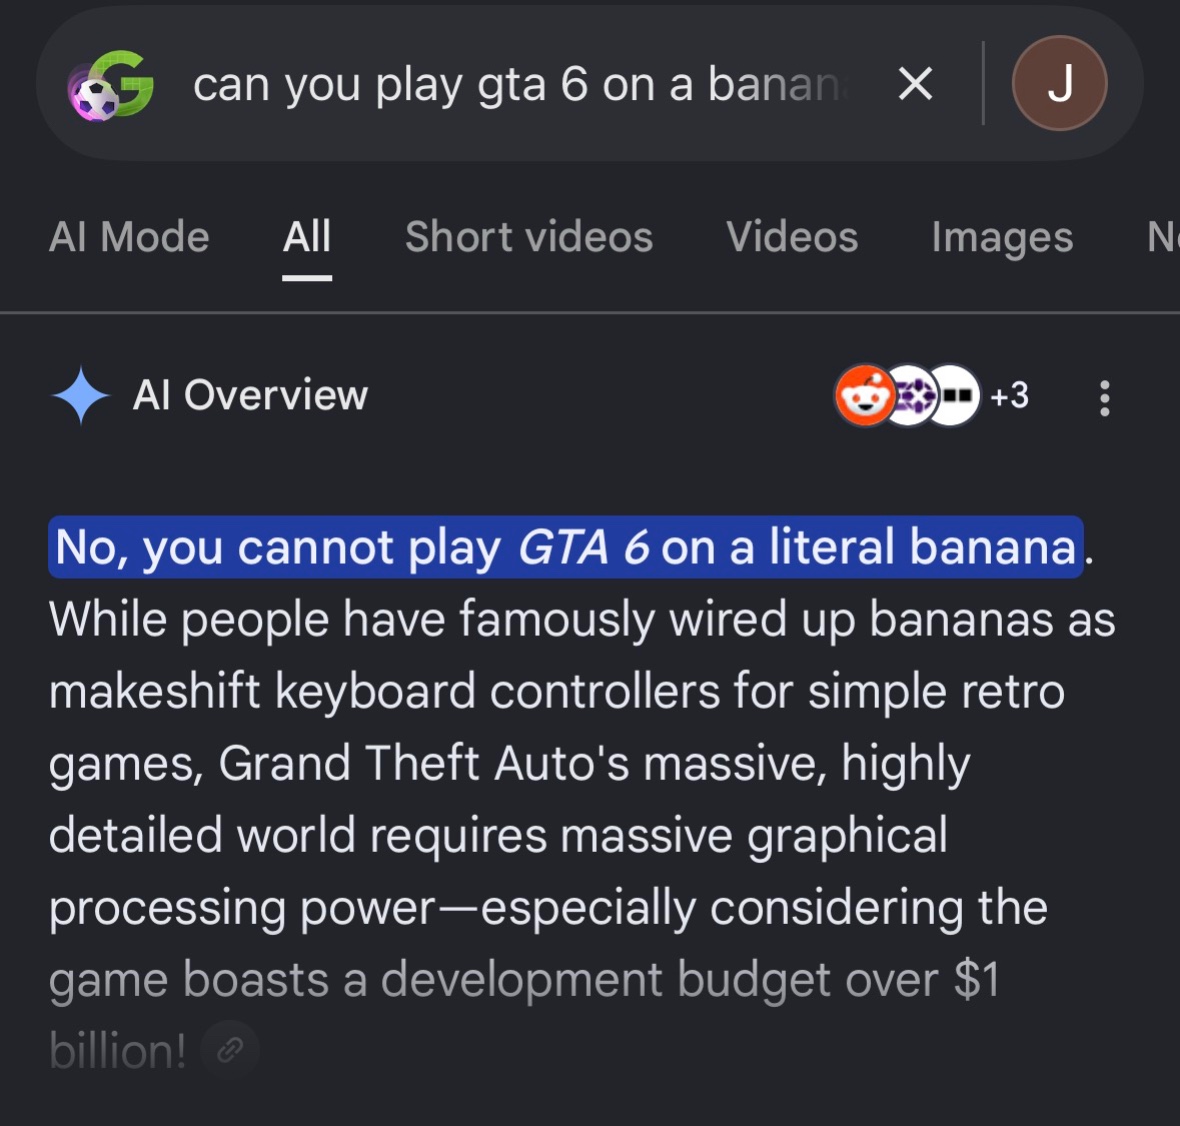Focus the search field with banana query

pyautogui.click(x=519, y=84)
